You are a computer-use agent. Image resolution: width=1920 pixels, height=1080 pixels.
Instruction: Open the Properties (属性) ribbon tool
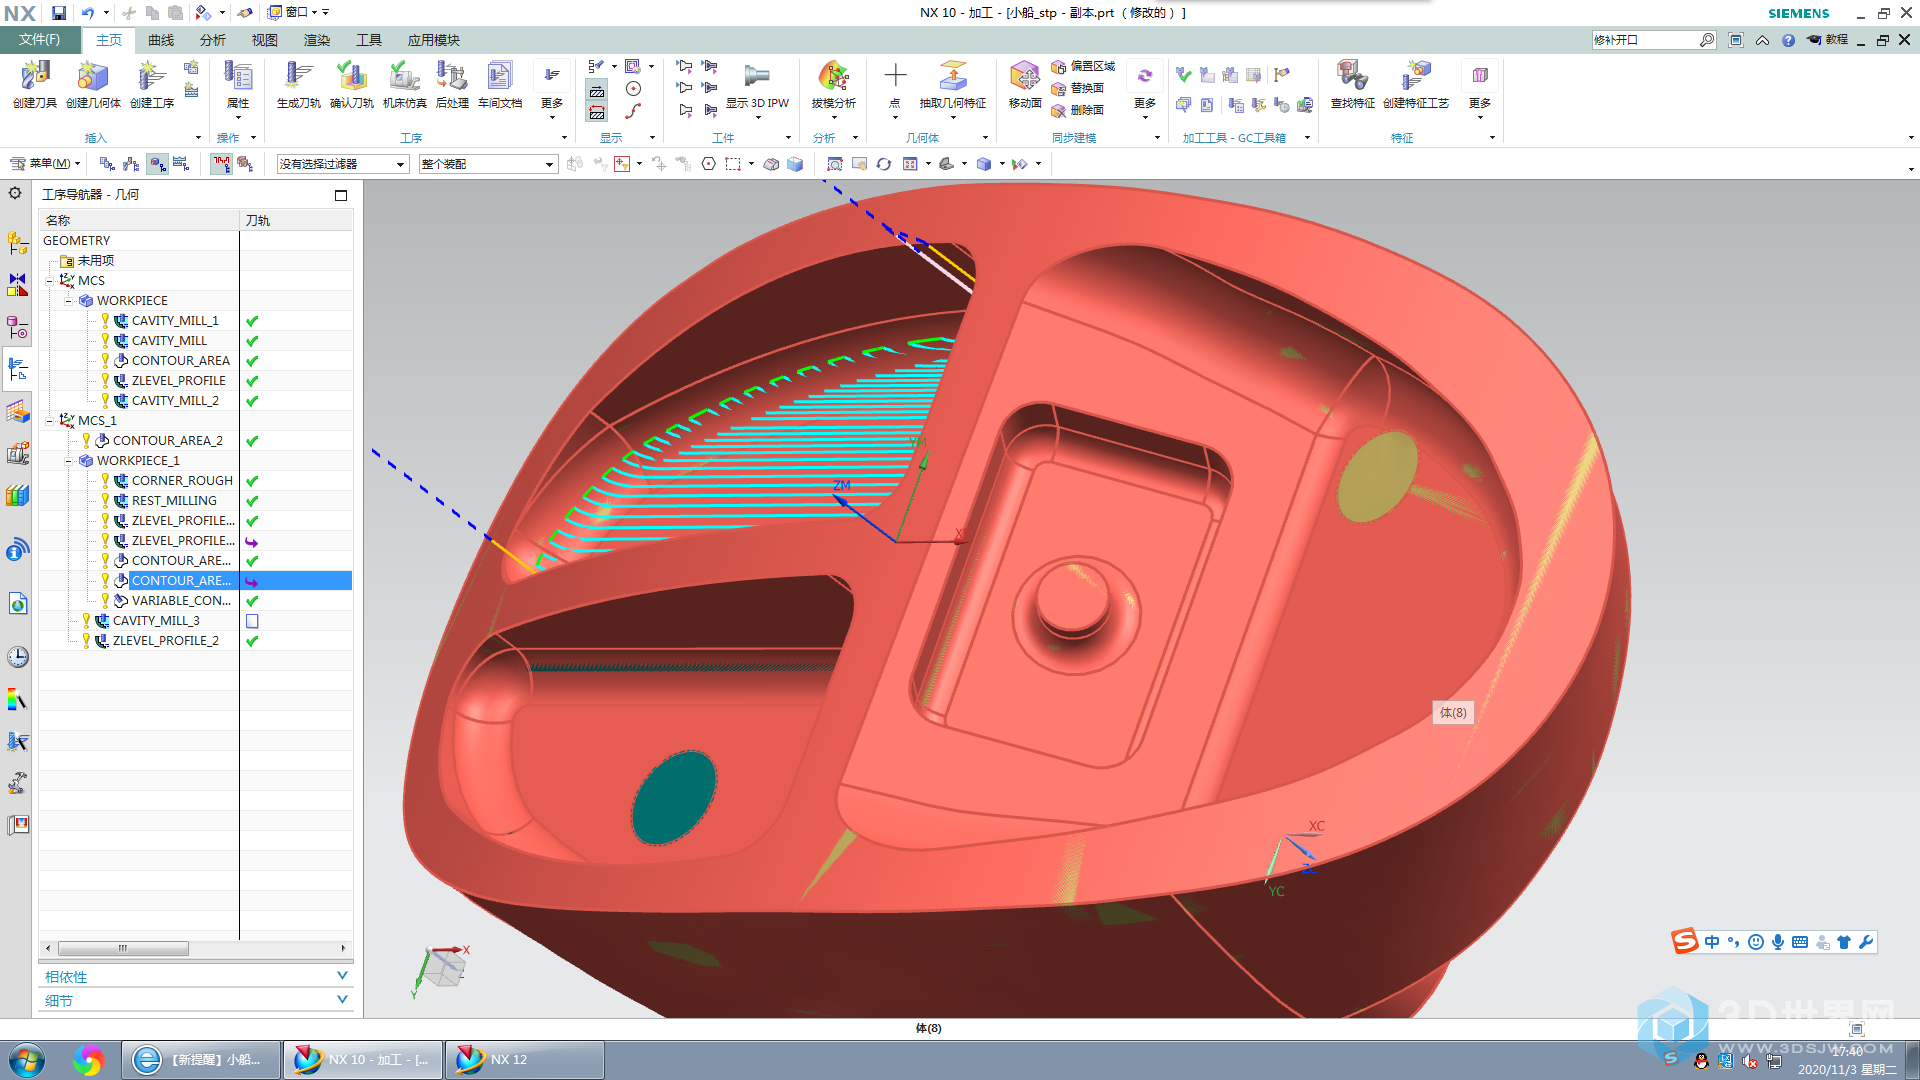(x=238, y=84)
